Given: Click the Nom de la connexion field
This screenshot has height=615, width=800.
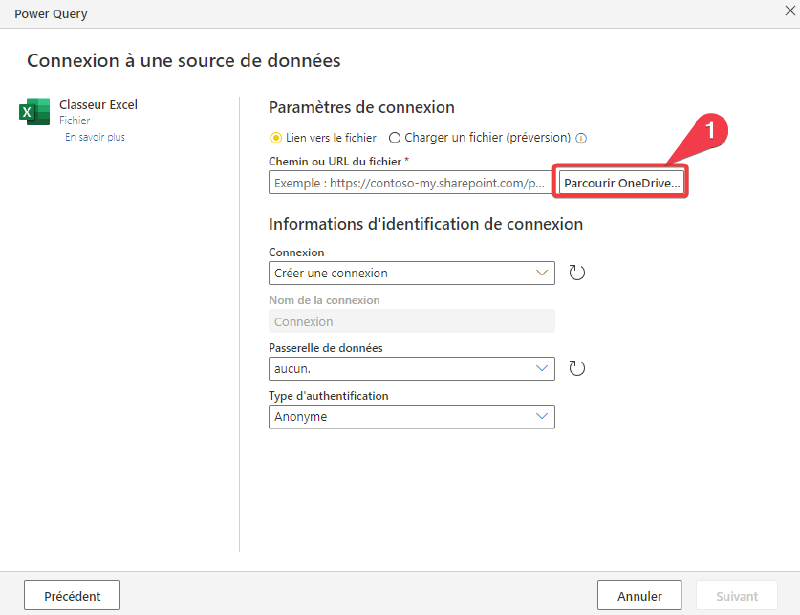Looking at the screenshot, I should point(412,321).
